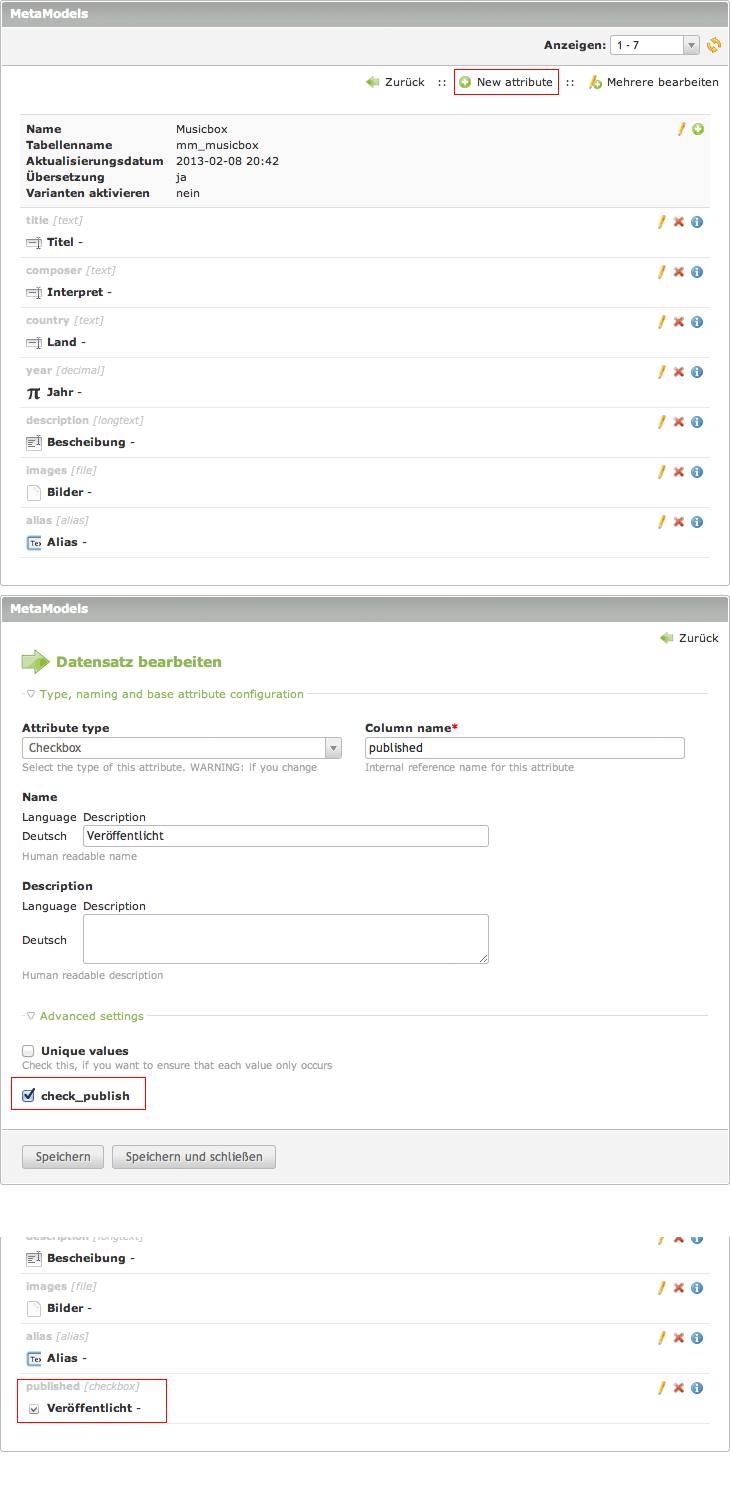Click the pencil edit icon for the titie attribute
This screenshot has height=1500, width=730.
point(661,222)
